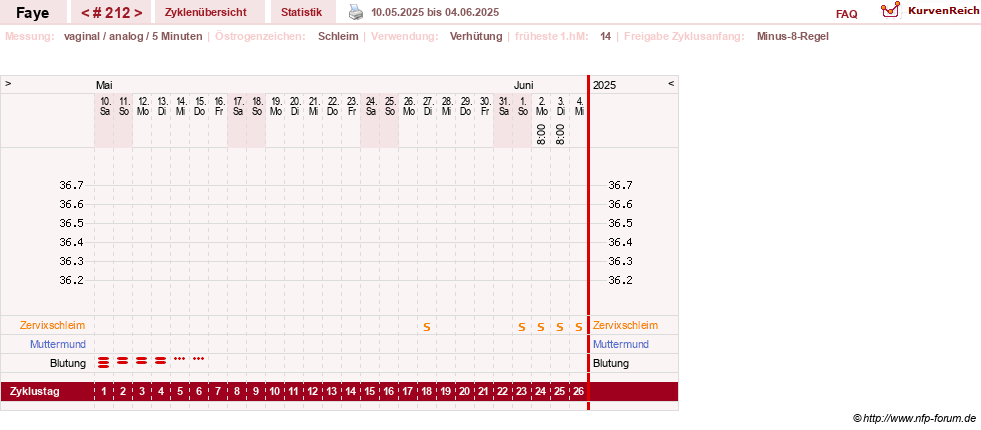The width and height of the screenshot is (981, 430).
Task: Click the spotting dots on cycle day 6
Action: click(199, 359)
